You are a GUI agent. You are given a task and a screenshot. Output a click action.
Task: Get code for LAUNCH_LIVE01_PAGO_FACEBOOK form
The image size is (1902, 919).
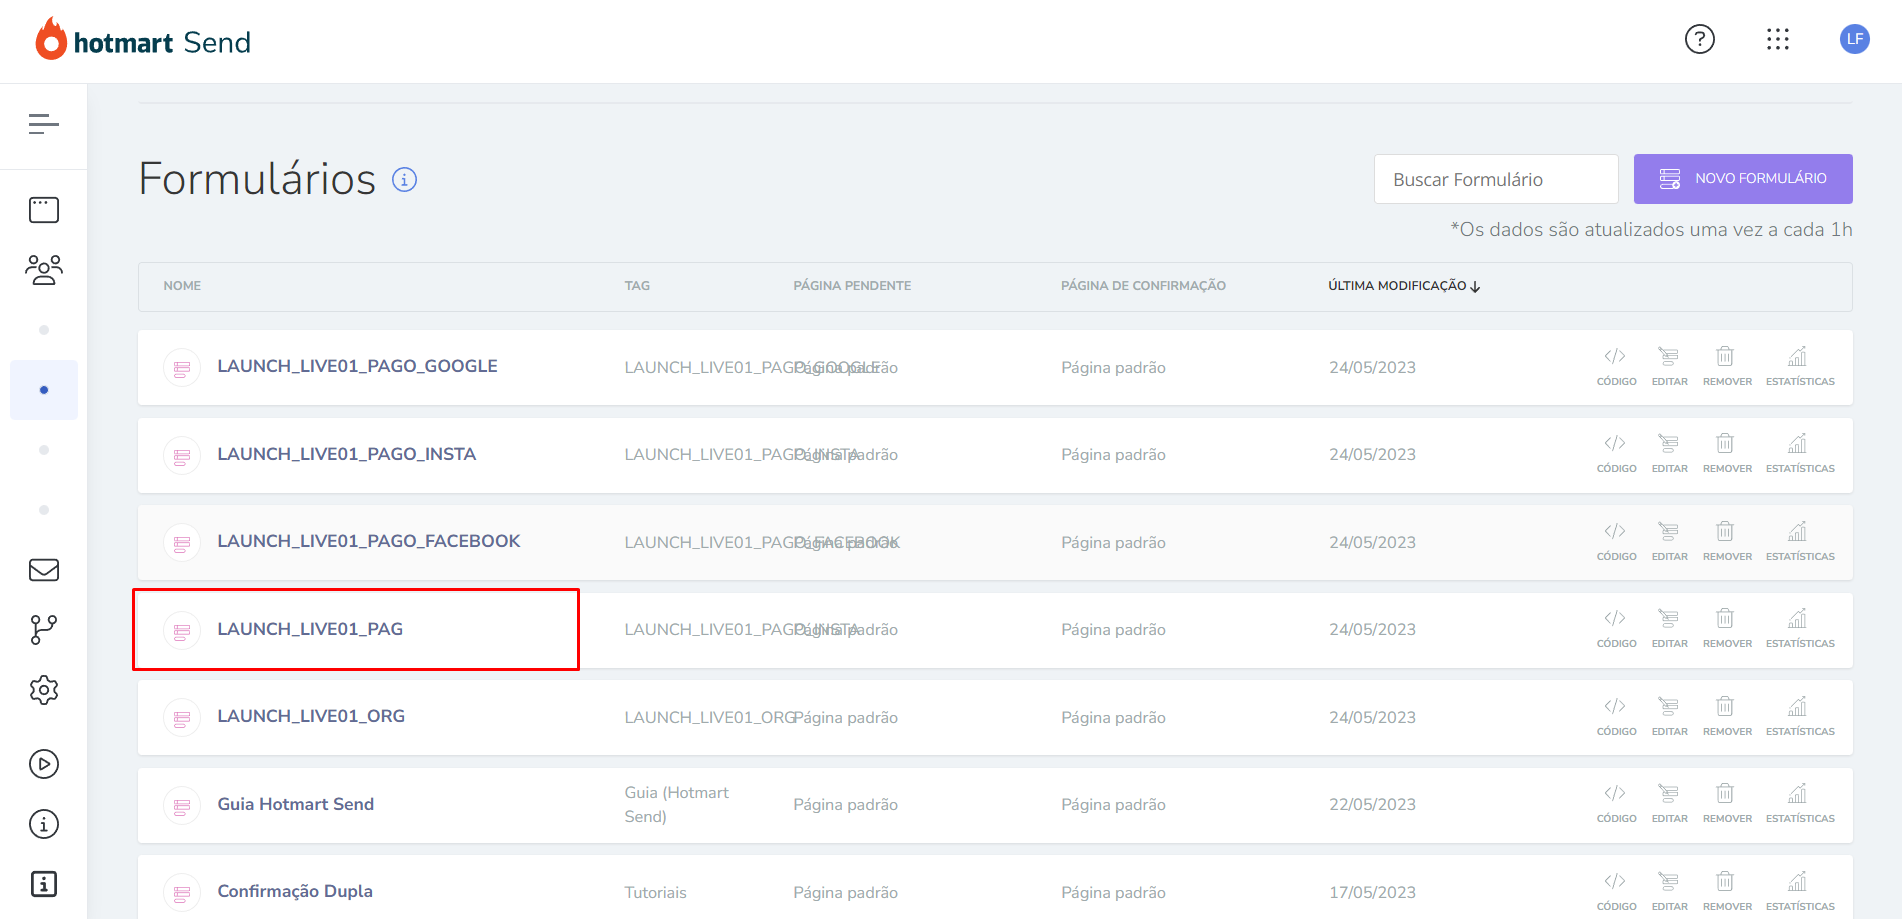1616,542
